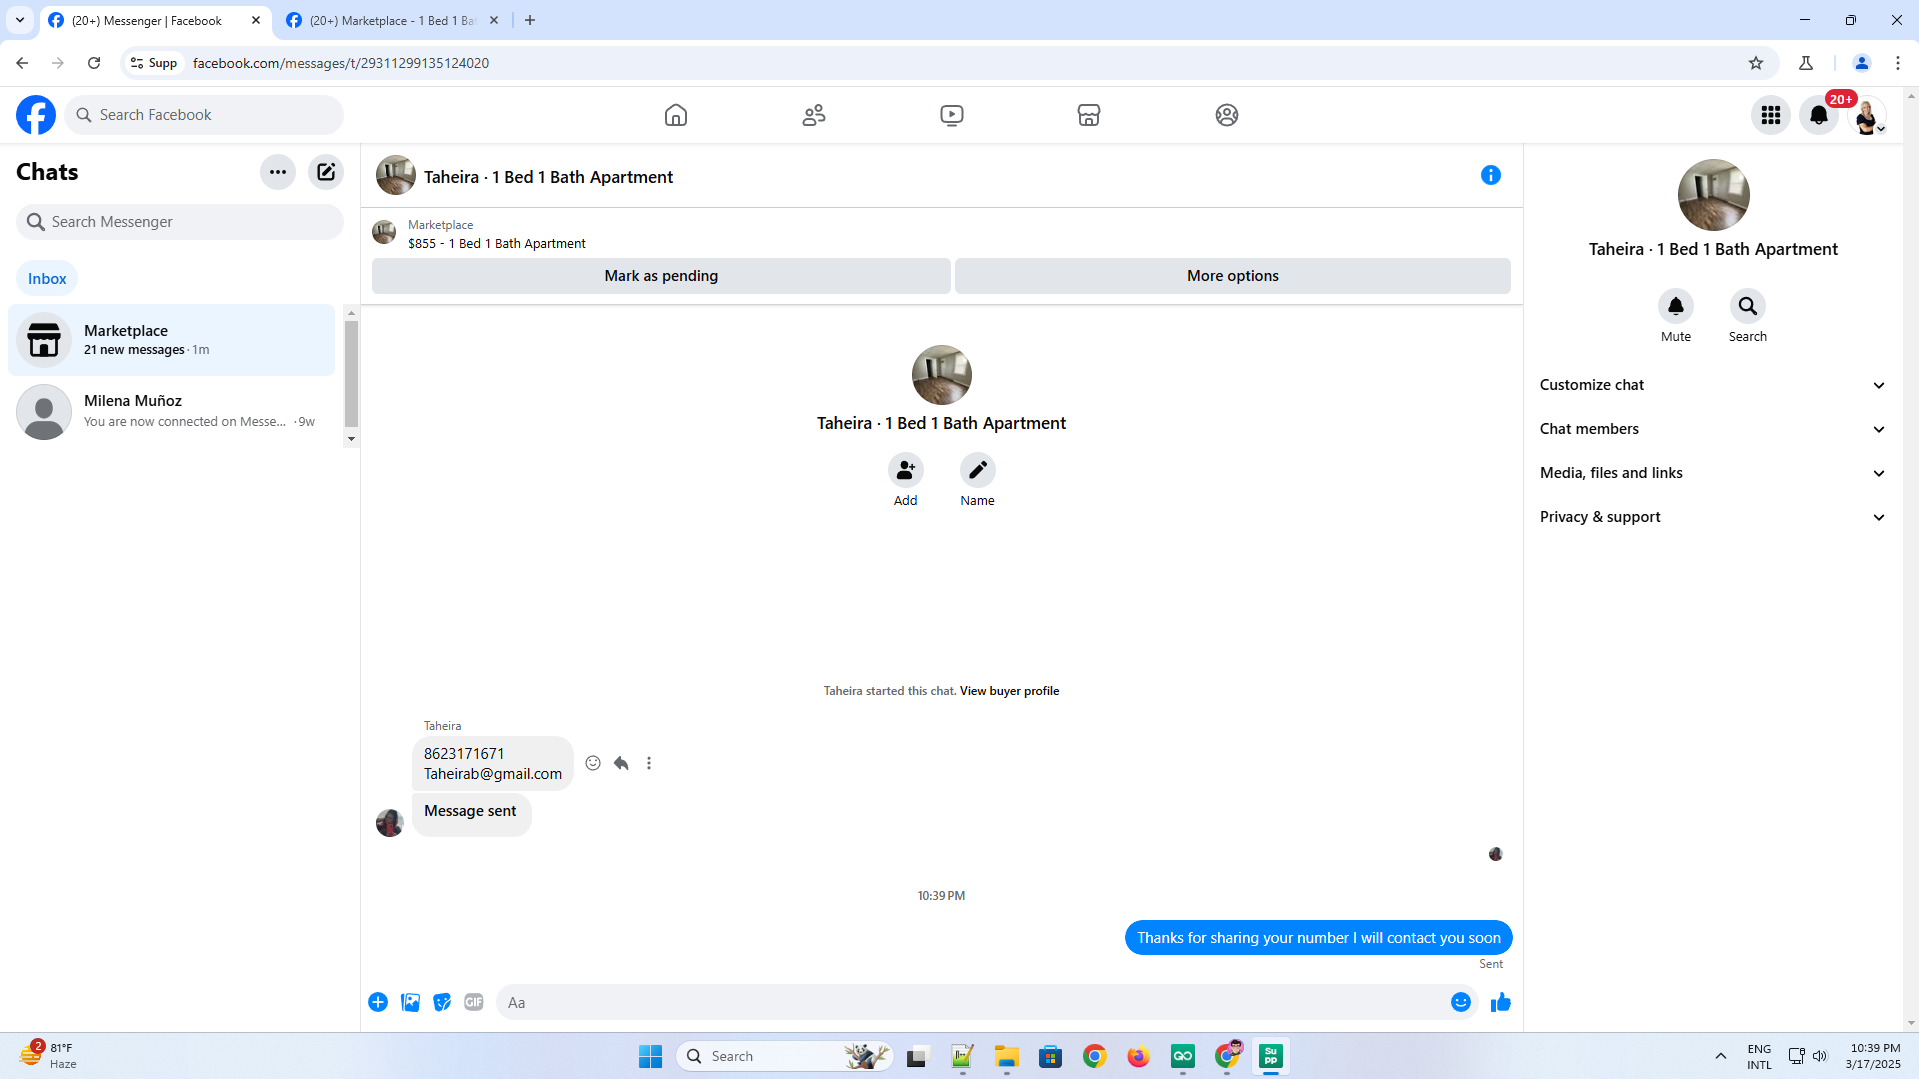Open the tab search dropdown in Chrome

coord(20,20)
